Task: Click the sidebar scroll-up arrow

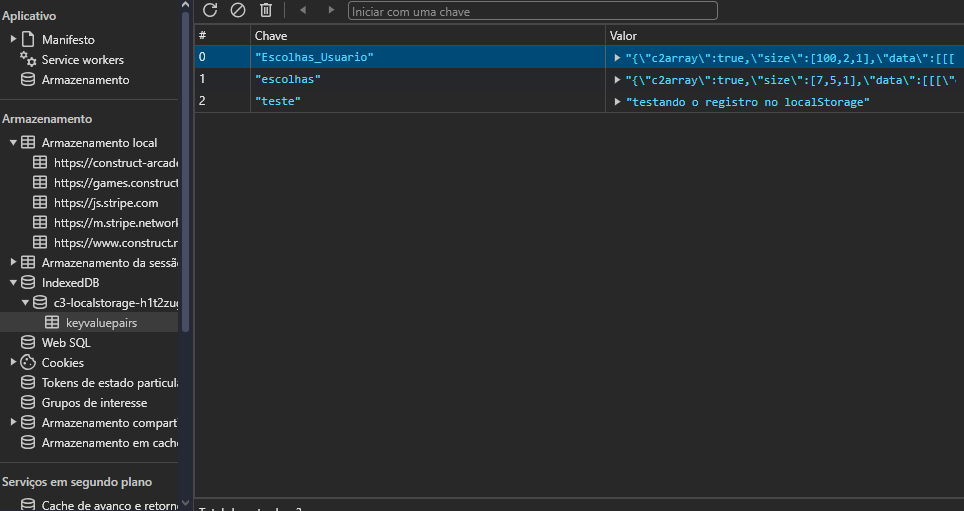Action: coord(185,4)
